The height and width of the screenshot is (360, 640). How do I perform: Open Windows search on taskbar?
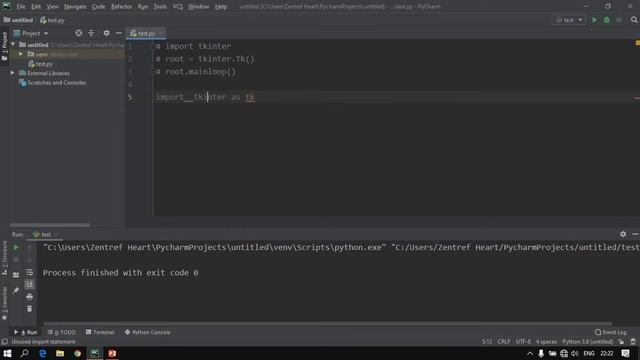24,353
